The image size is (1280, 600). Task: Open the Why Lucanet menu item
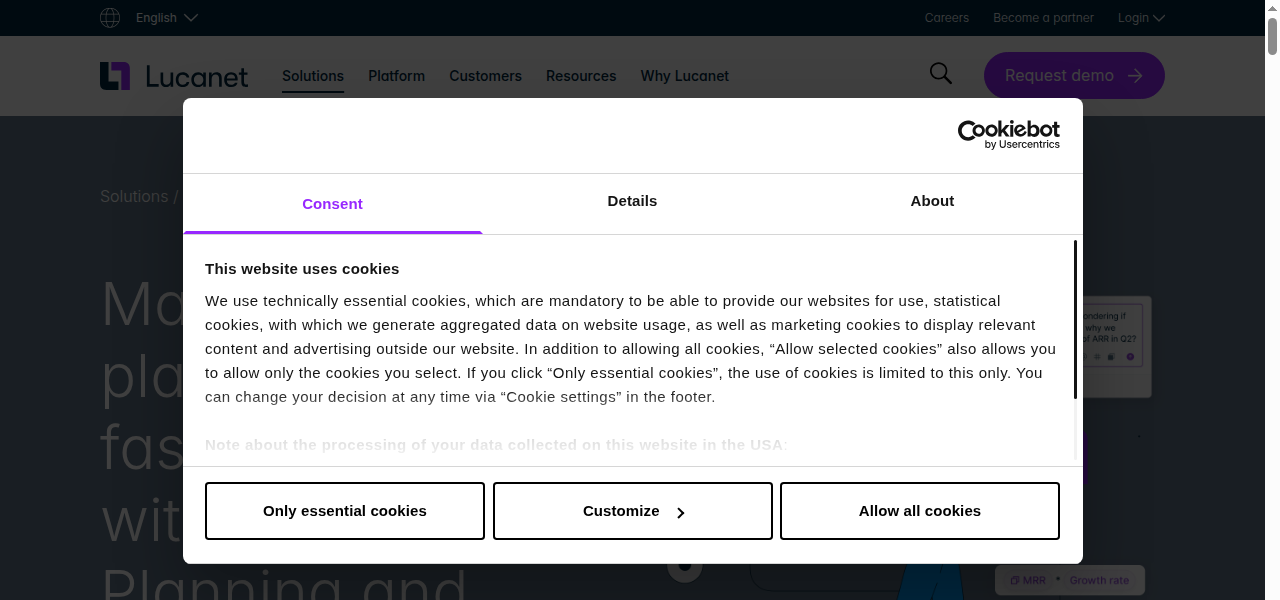coord(684,76)
